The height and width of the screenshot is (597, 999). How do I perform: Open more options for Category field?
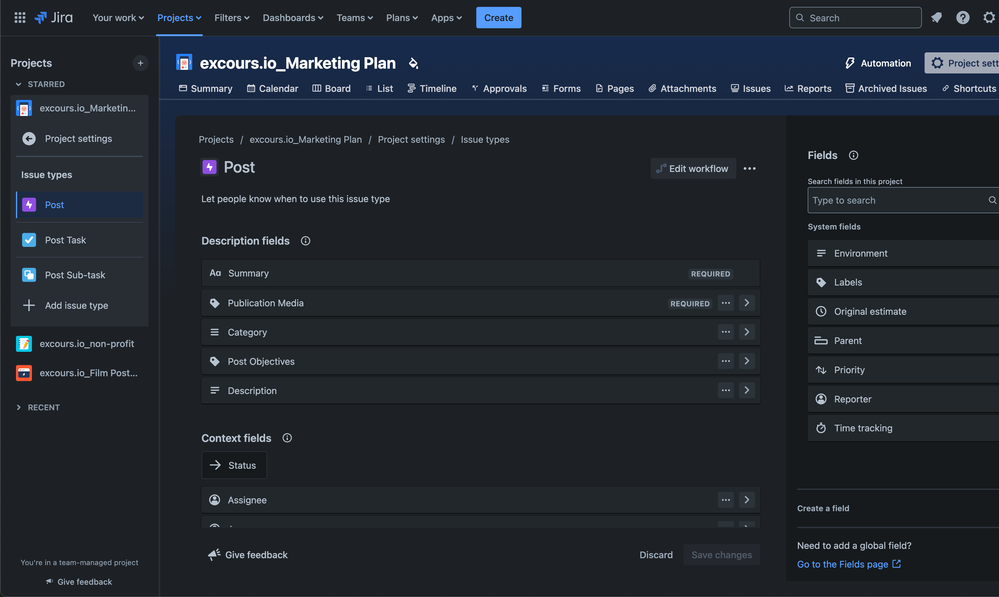(x=726, y=332)
